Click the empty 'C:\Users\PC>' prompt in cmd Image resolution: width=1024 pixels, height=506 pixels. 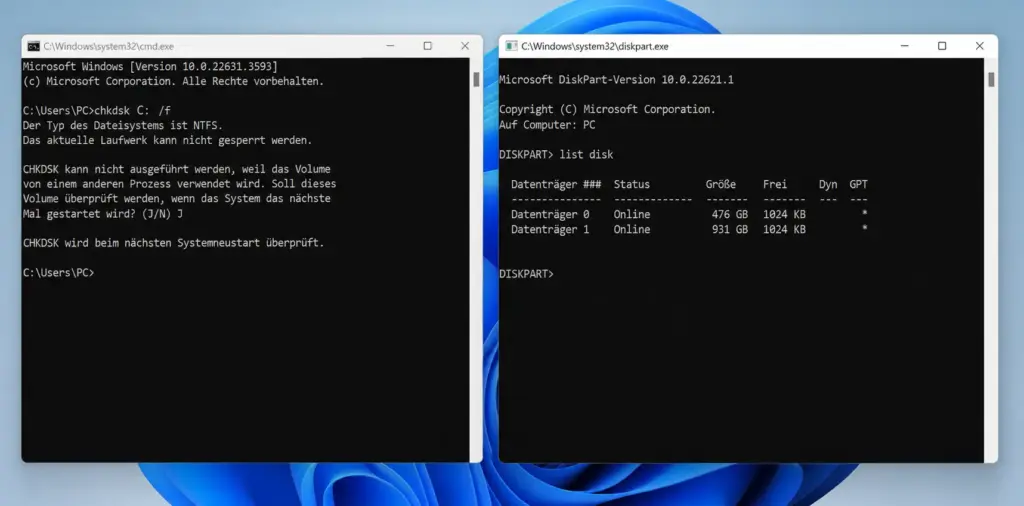point(59,273)
